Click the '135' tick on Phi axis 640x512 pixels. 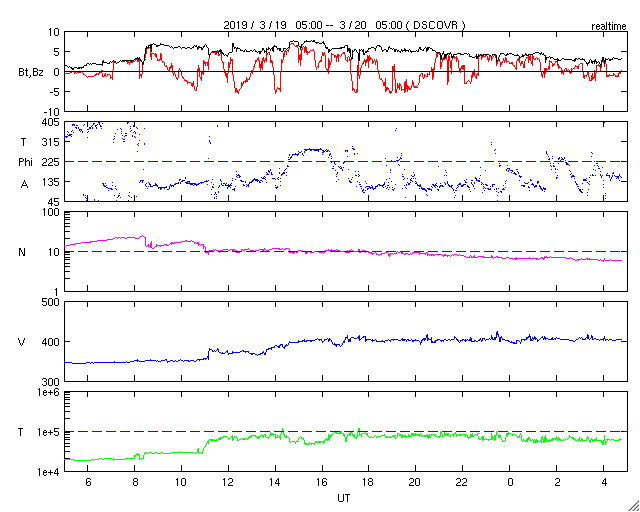pyautogui.click(x=51, y=182)
